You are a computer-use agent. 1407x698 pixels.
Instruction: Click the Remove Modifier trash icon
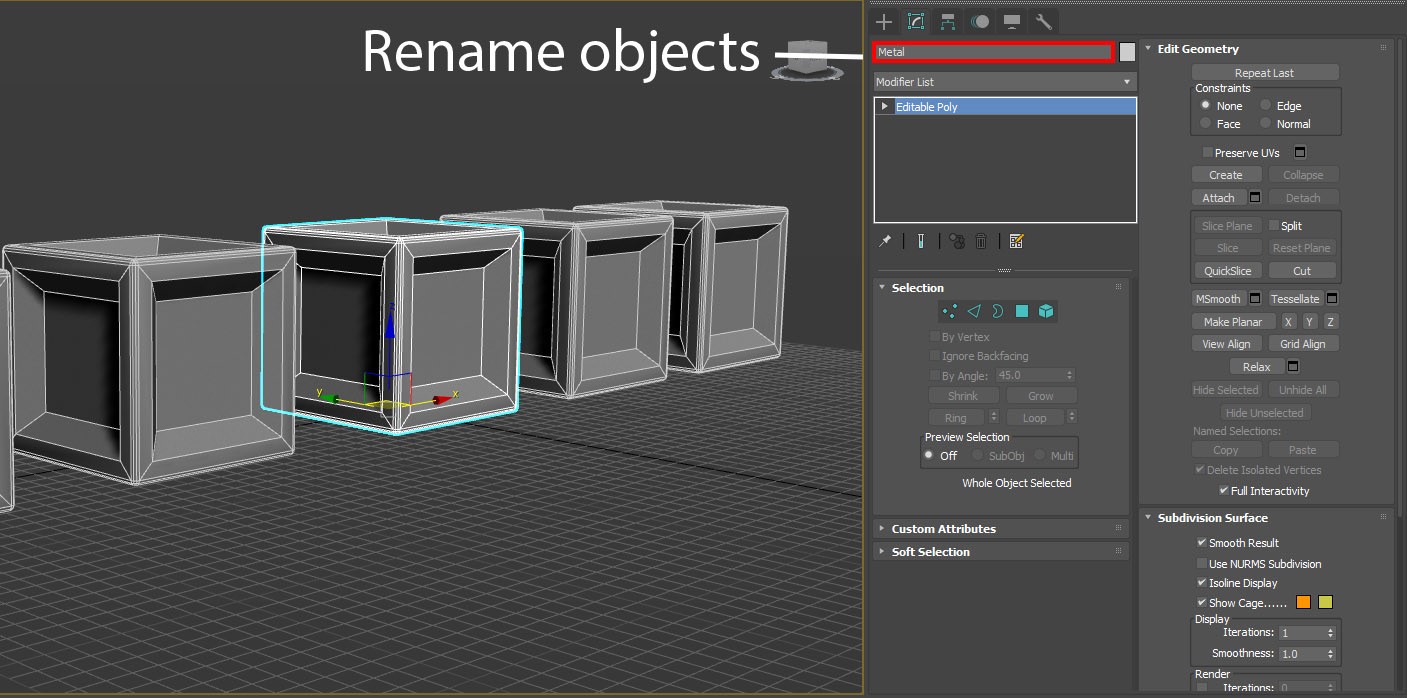click(981, 241)
